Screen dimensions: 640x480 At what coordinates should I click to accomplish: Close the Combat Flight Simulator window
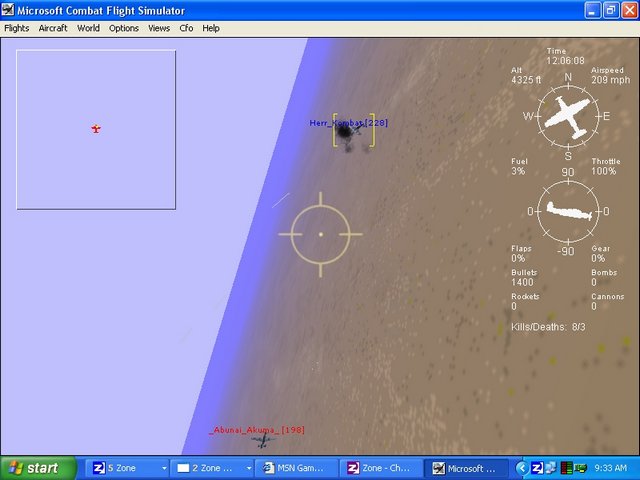630,10
